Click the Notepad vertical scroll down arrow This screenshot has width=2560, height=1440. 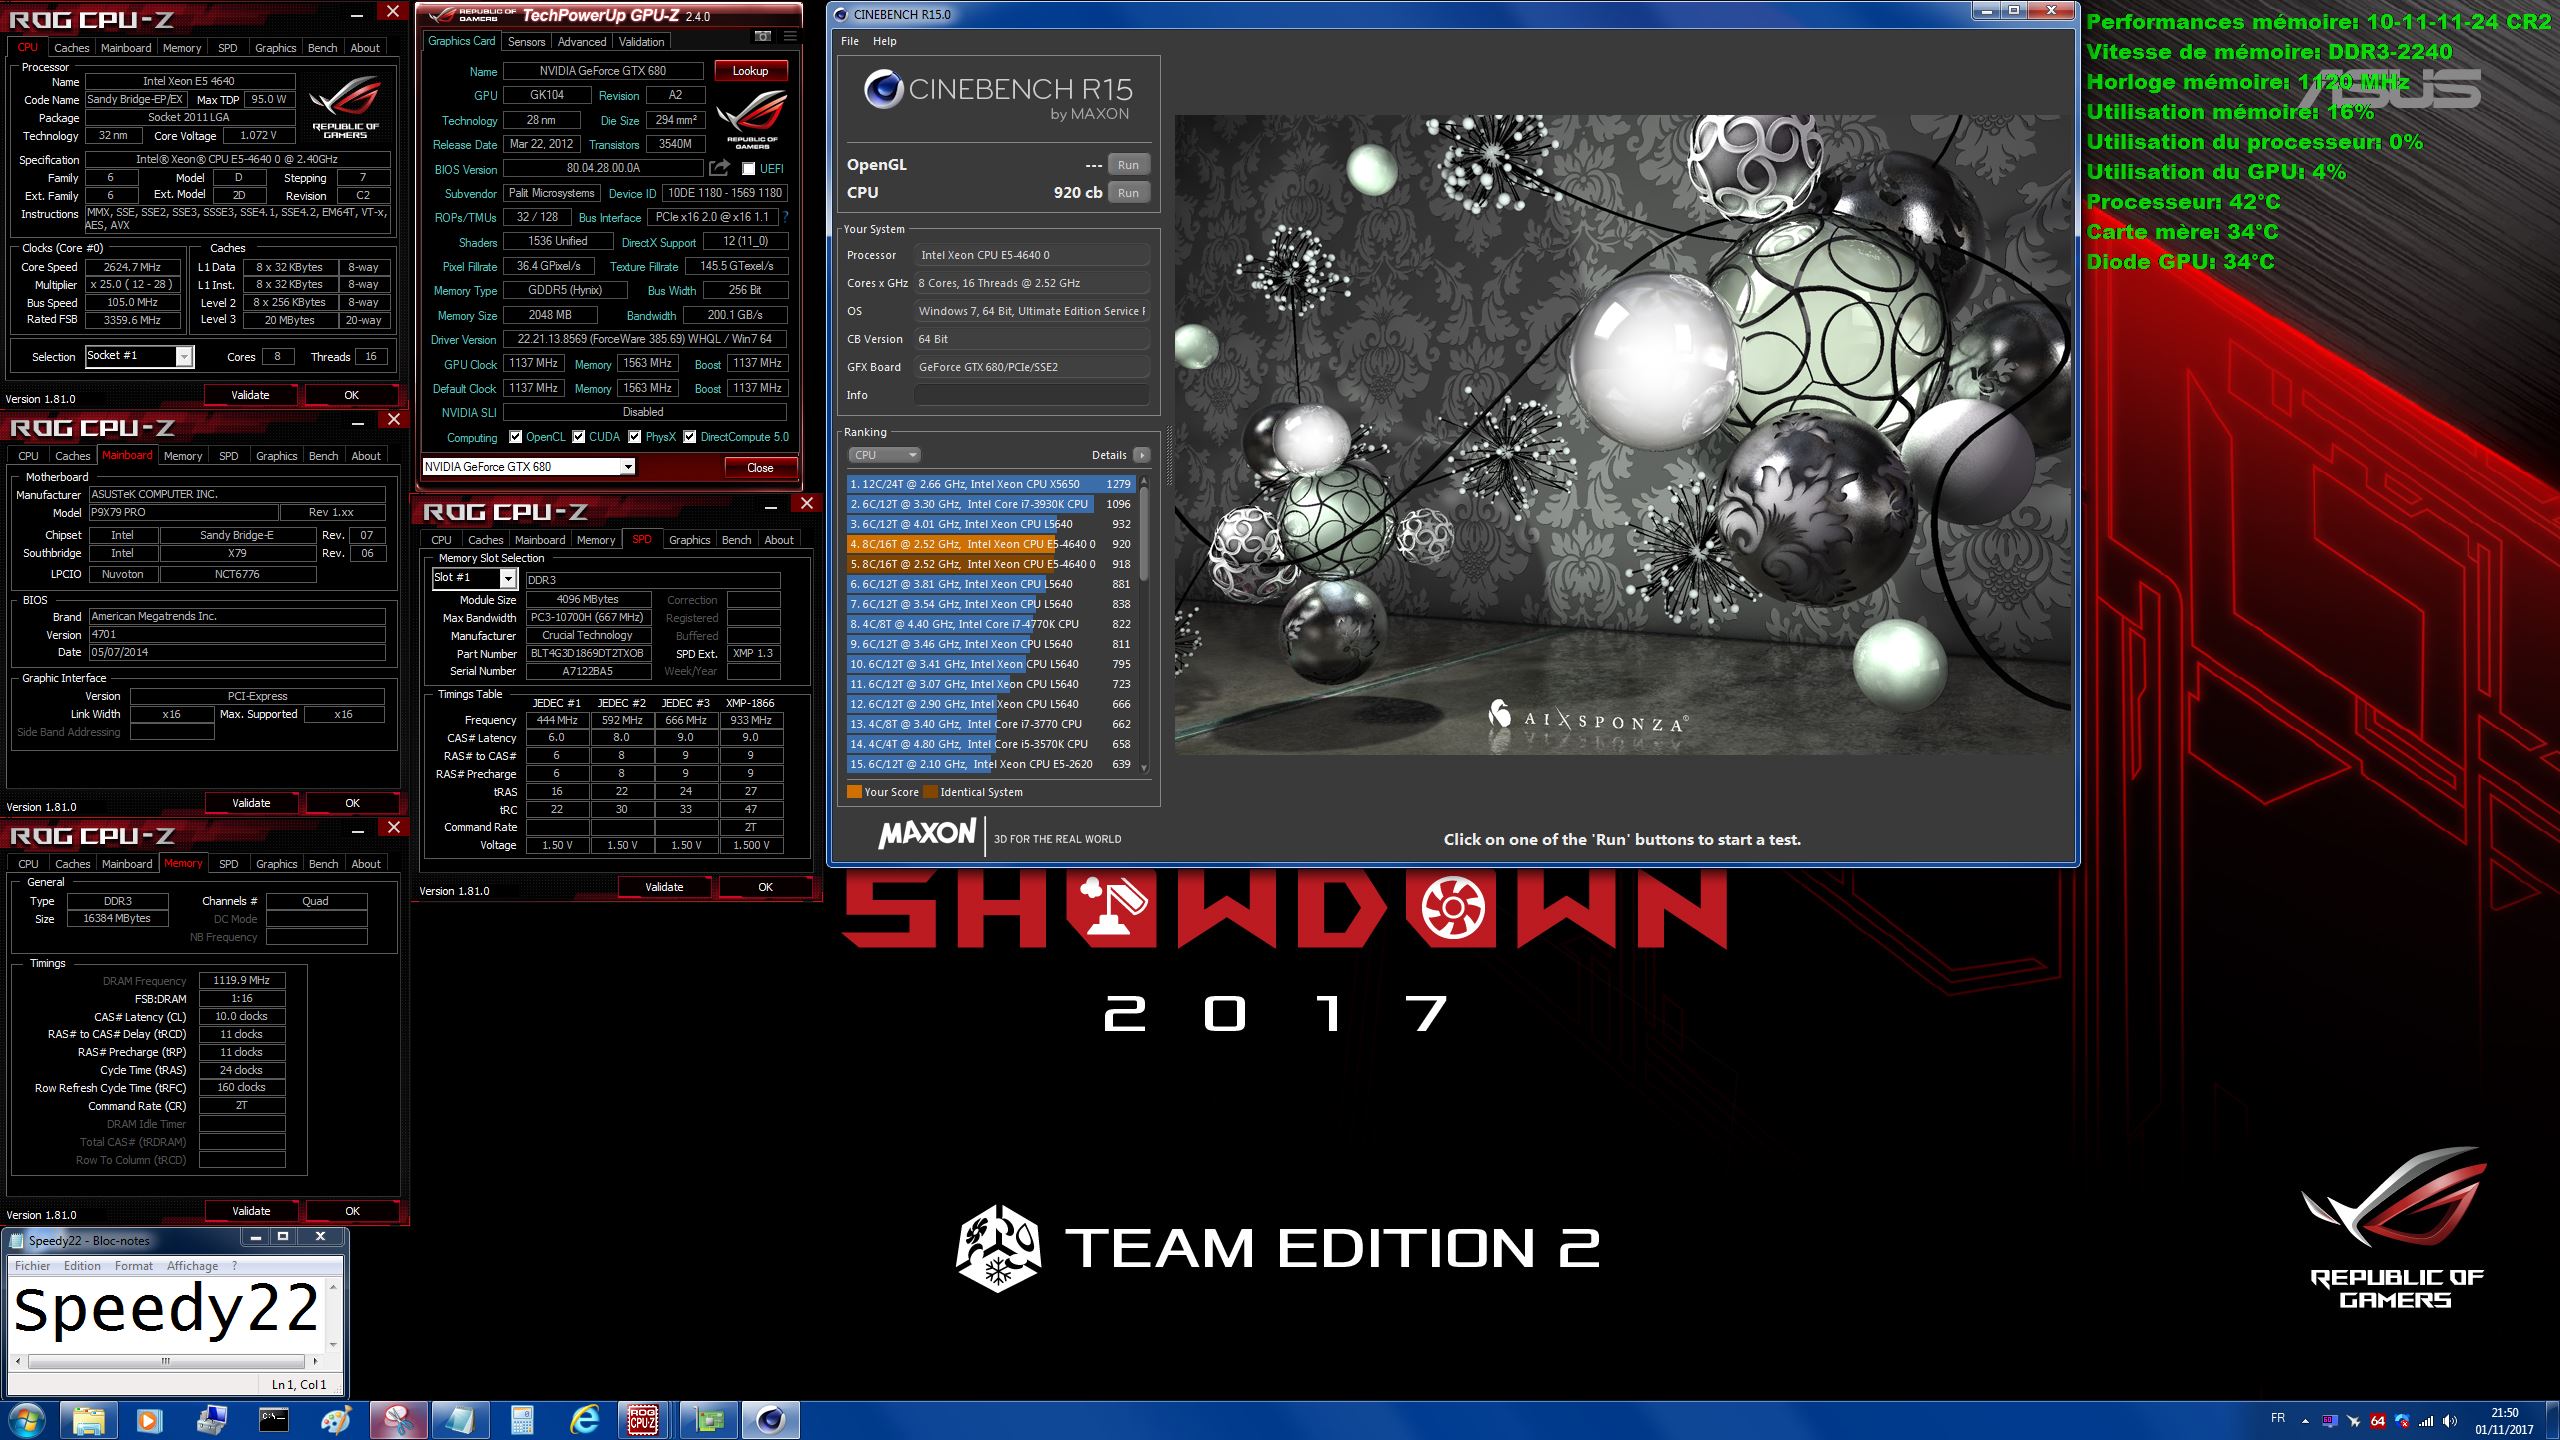click(x=333, y=1345)
